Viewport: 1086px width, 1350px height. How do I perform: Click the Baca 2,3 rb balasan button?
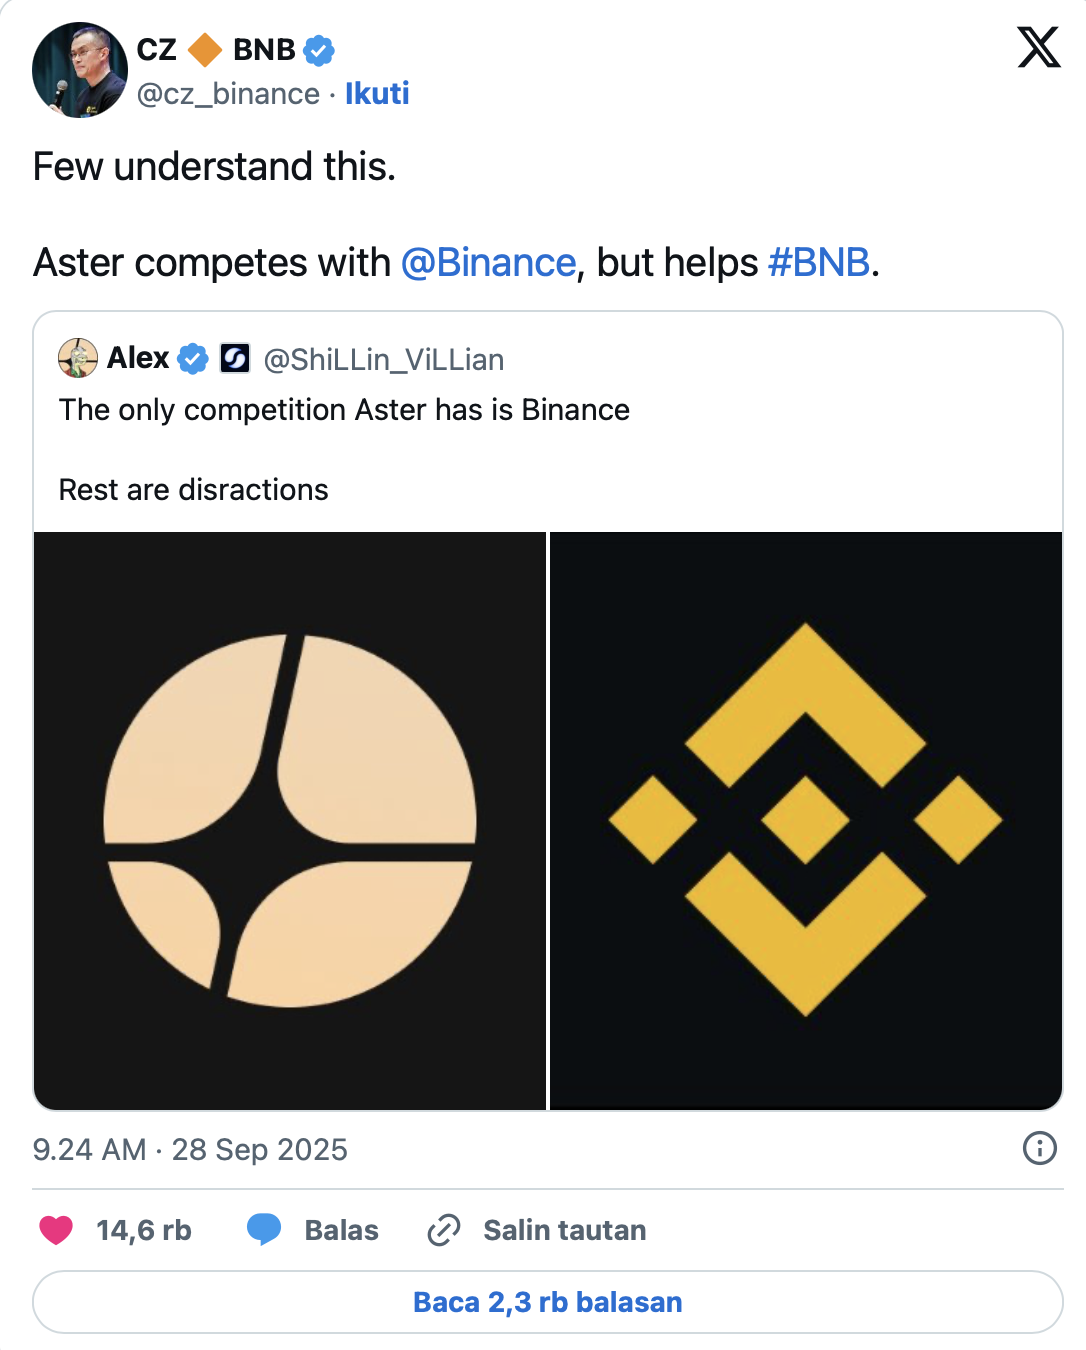pos(547,1302)
